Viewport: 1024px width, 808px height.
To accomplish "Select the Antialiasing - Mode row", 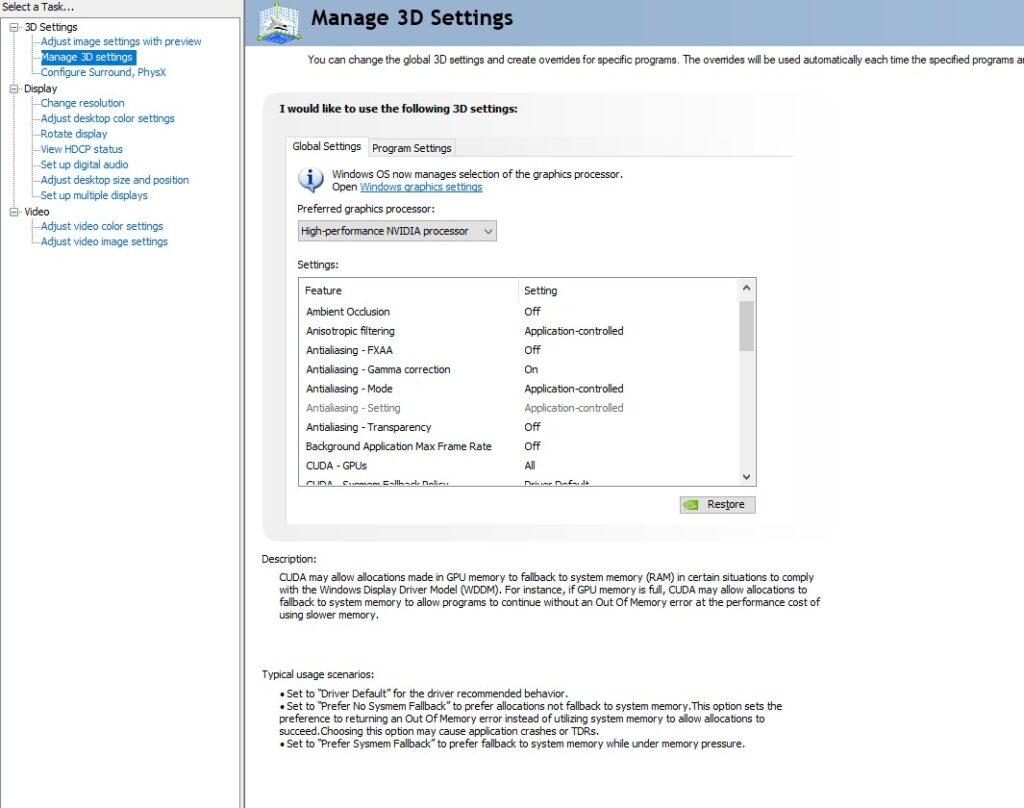I will [519, 389].
